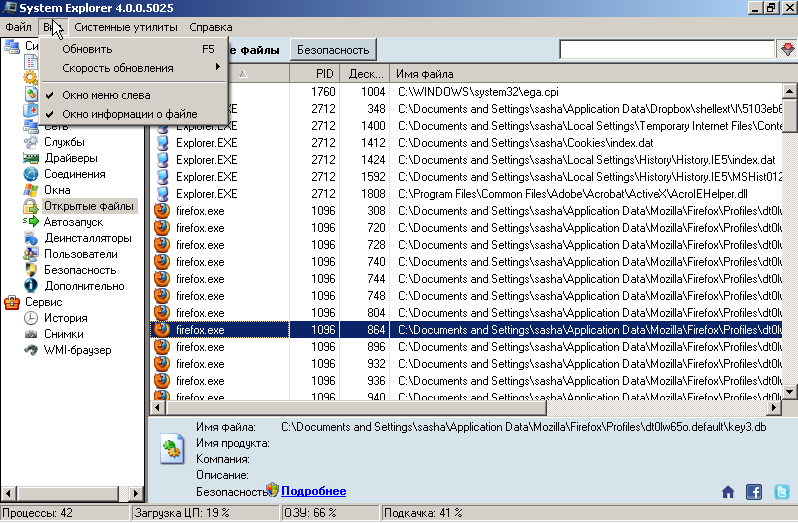Select Дополнительно in the sidebar
The image size is (798, 523).
(x=84, y=286)
